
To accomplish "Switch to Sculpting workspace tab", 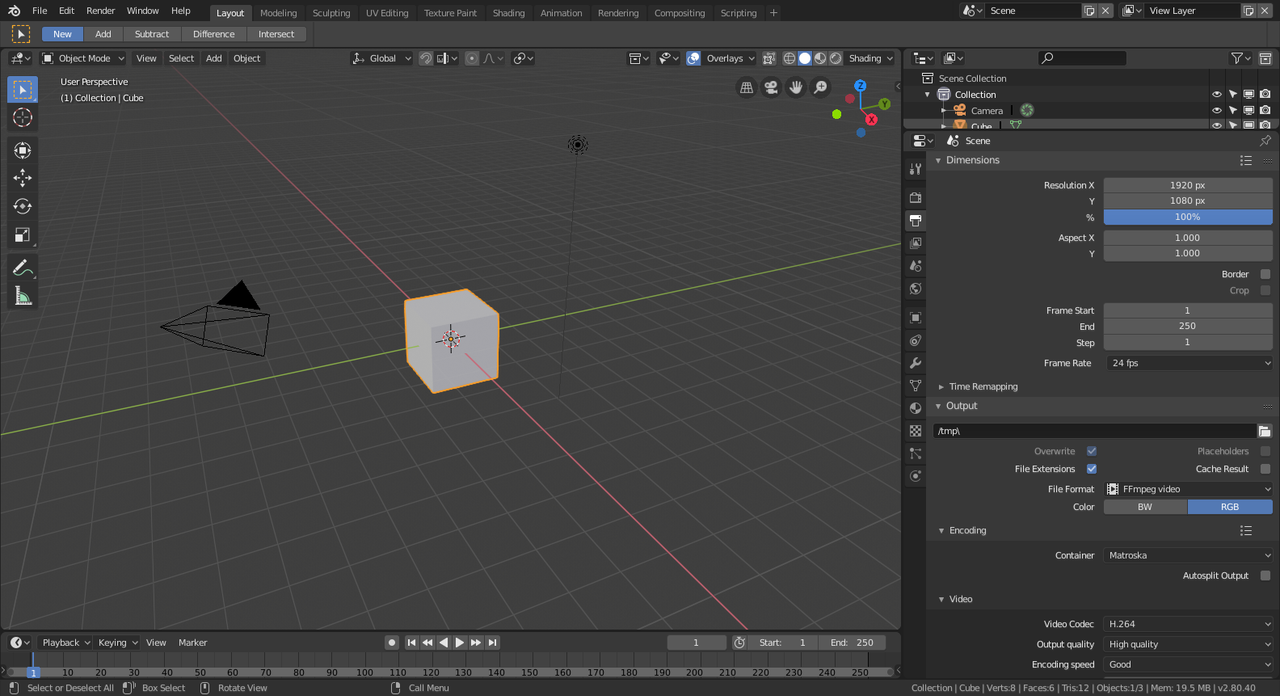I will (331, 13).
